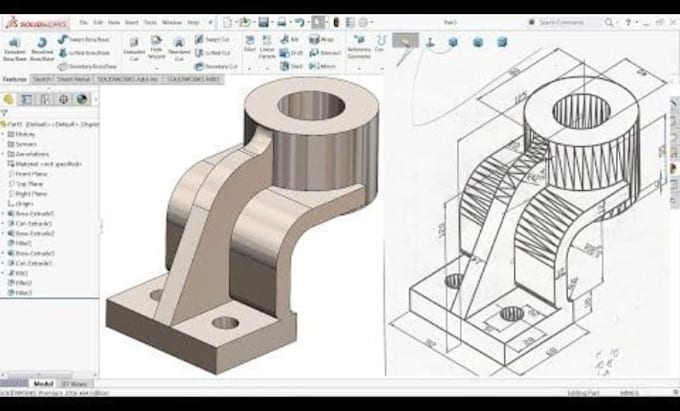Pick the Draft feature tool
The width and height of the screenshot is (680, 411).
291,53
